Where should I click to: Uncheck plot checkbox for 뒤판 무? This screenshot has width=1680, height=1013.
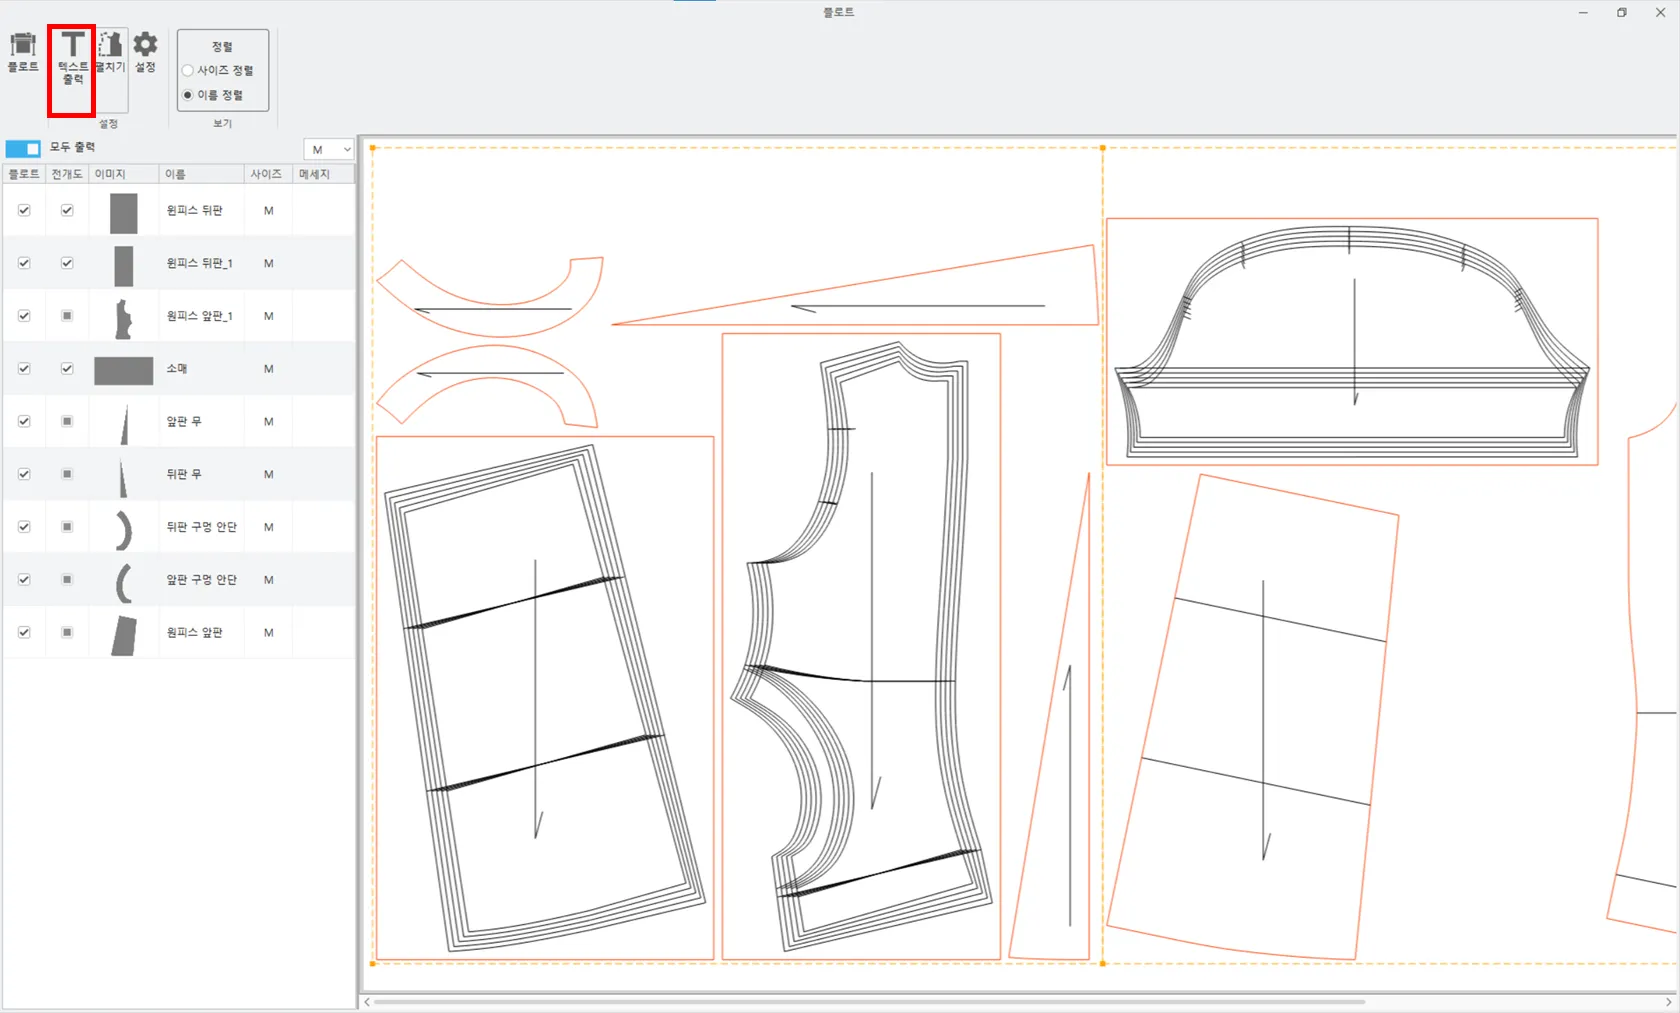click(24, 474)
